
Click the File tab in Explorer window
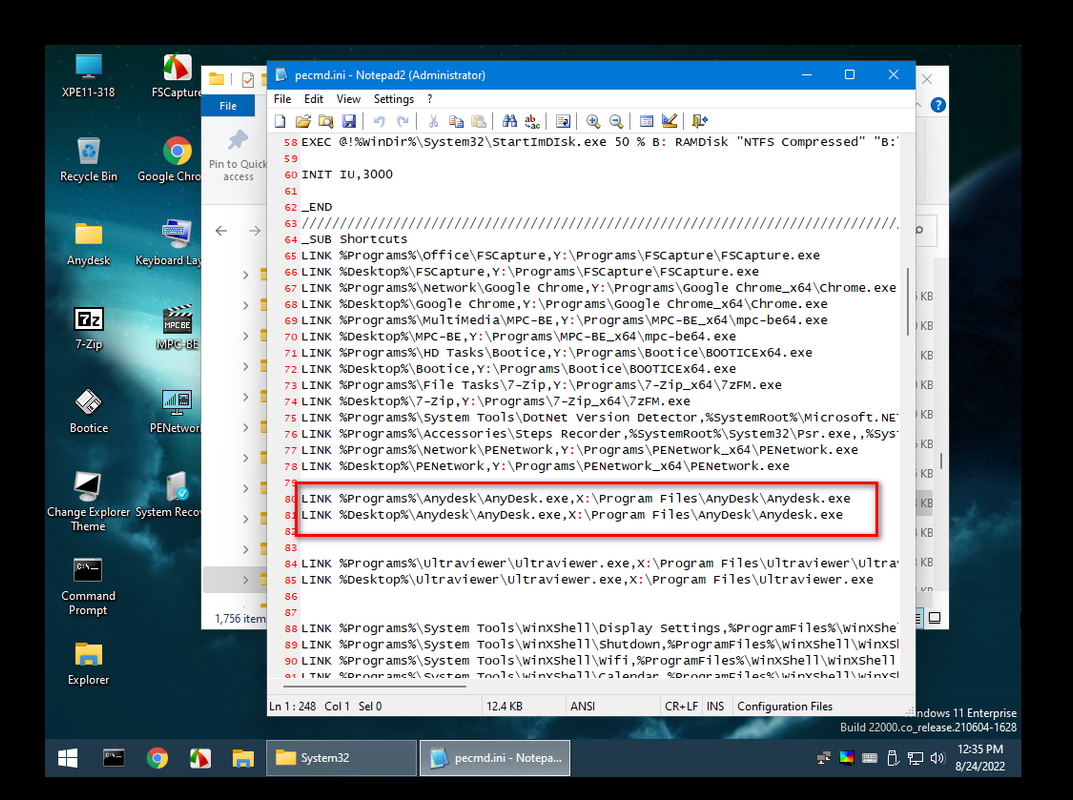(228, 105)
